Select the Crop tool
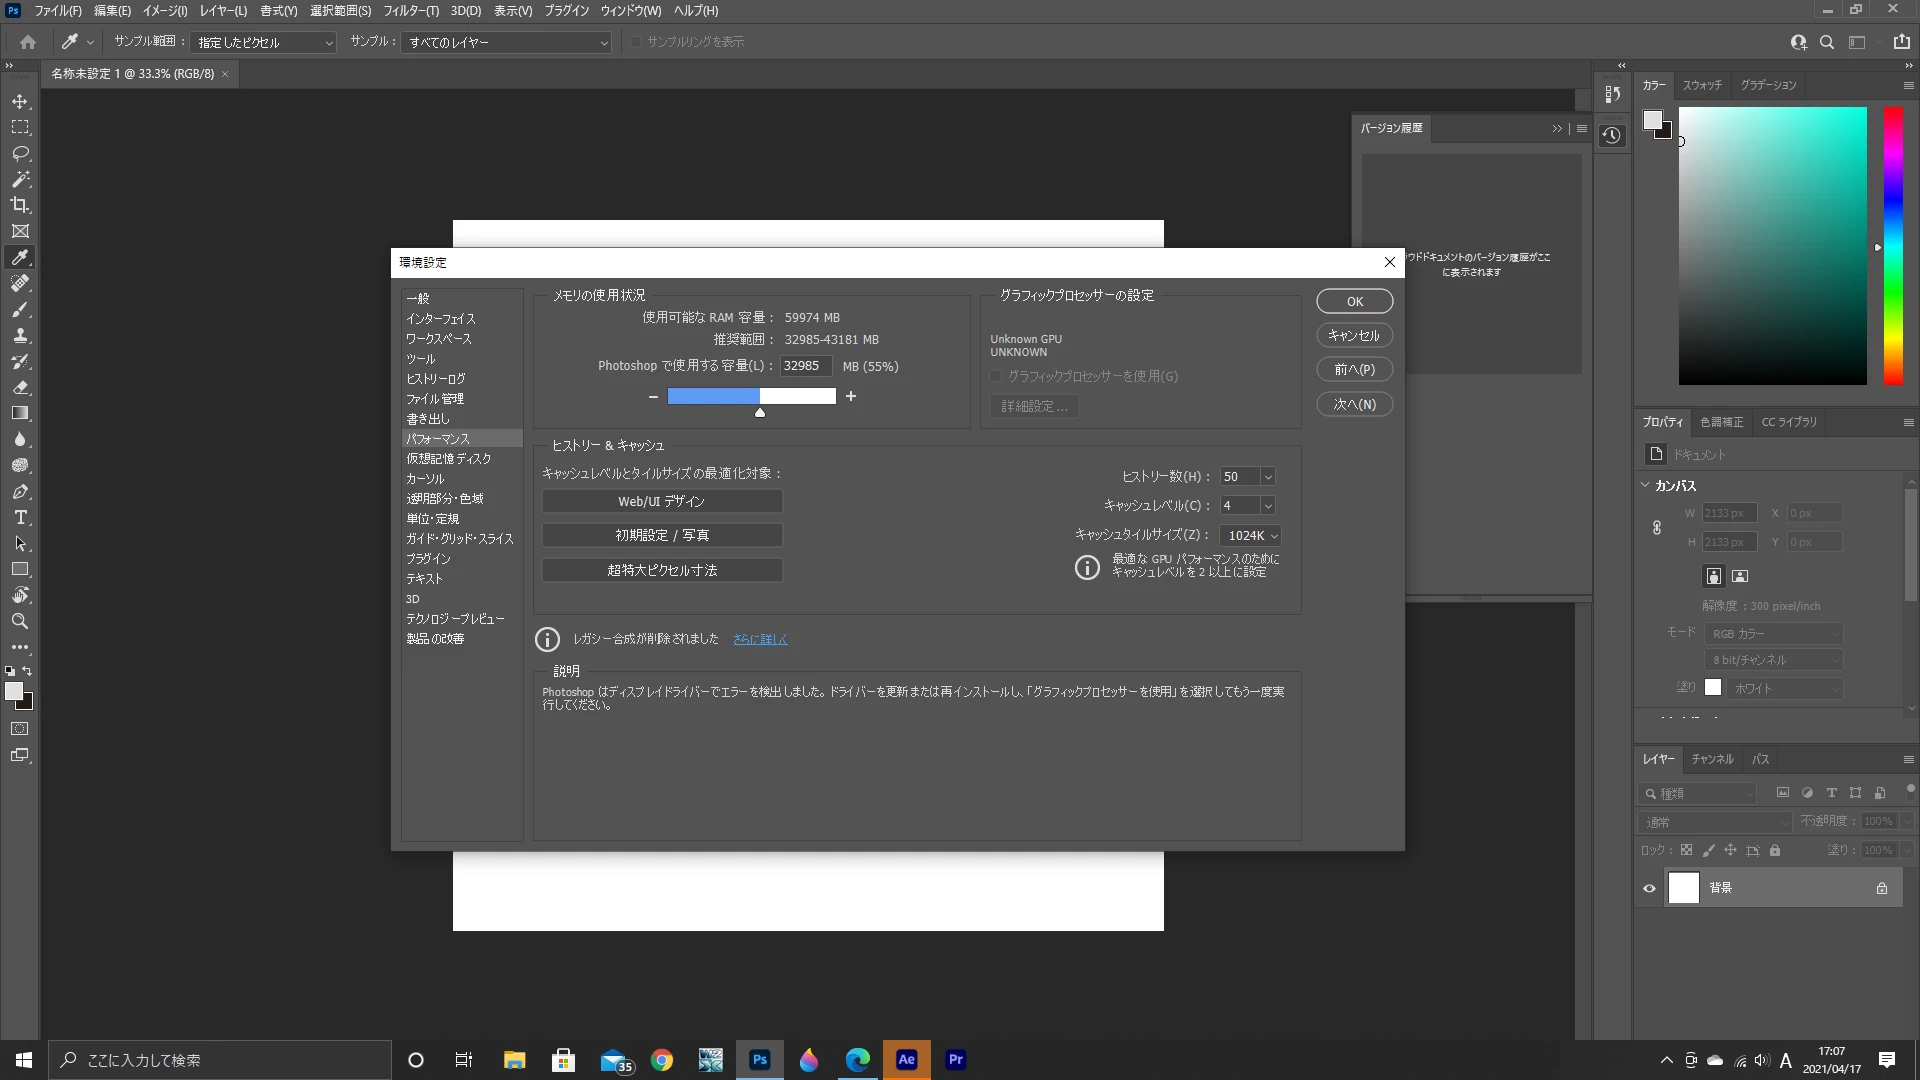This screenshot has height=1080, width=1920. point(20,205)
